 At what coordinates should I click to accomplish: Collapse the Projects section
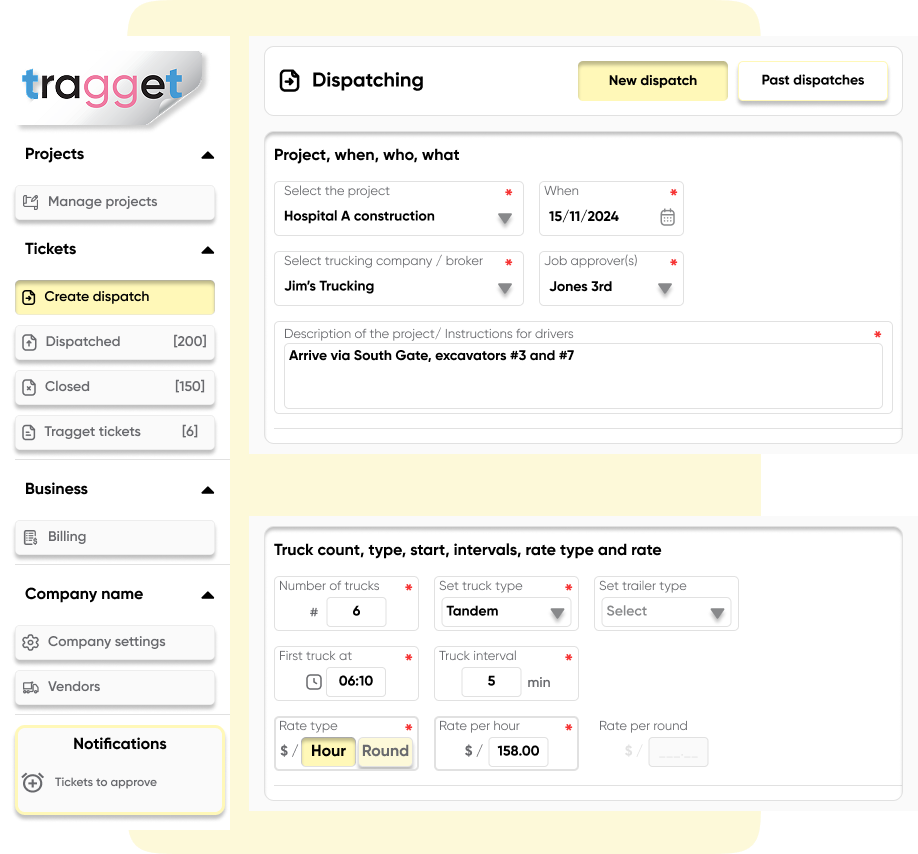[208, 155]
